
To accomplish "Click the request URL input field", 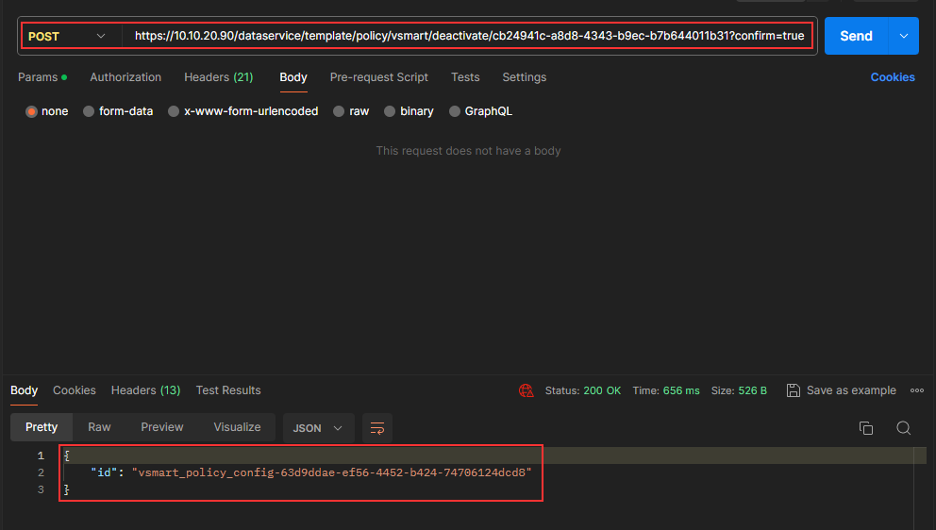I will 468,36.
